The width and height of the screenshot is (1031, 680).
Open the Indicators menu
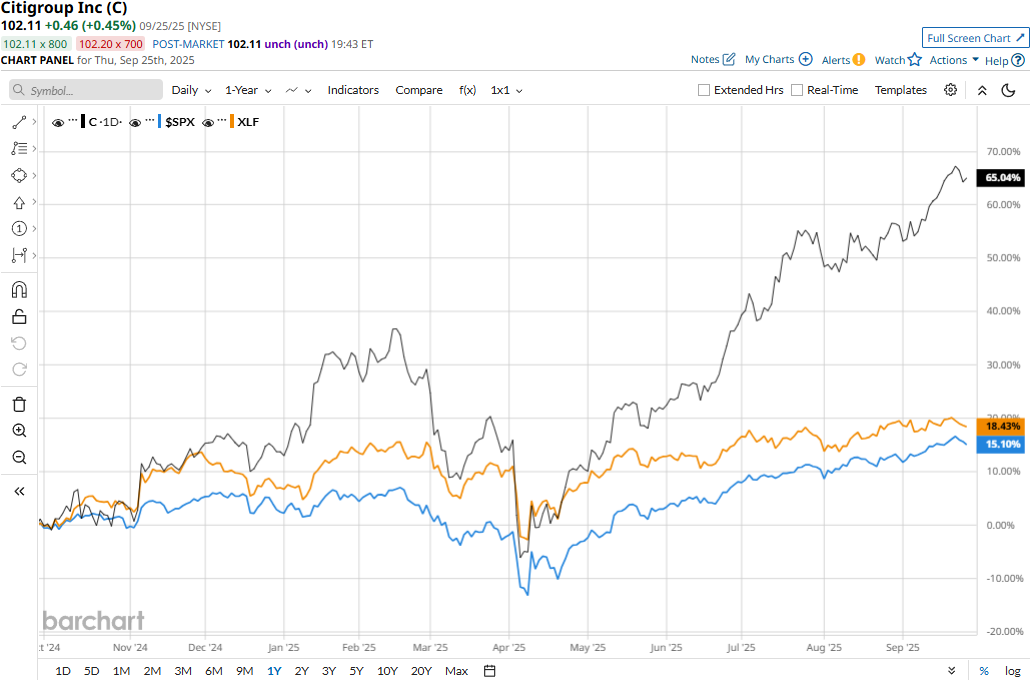pyautogui.click(x=353, y=90)
